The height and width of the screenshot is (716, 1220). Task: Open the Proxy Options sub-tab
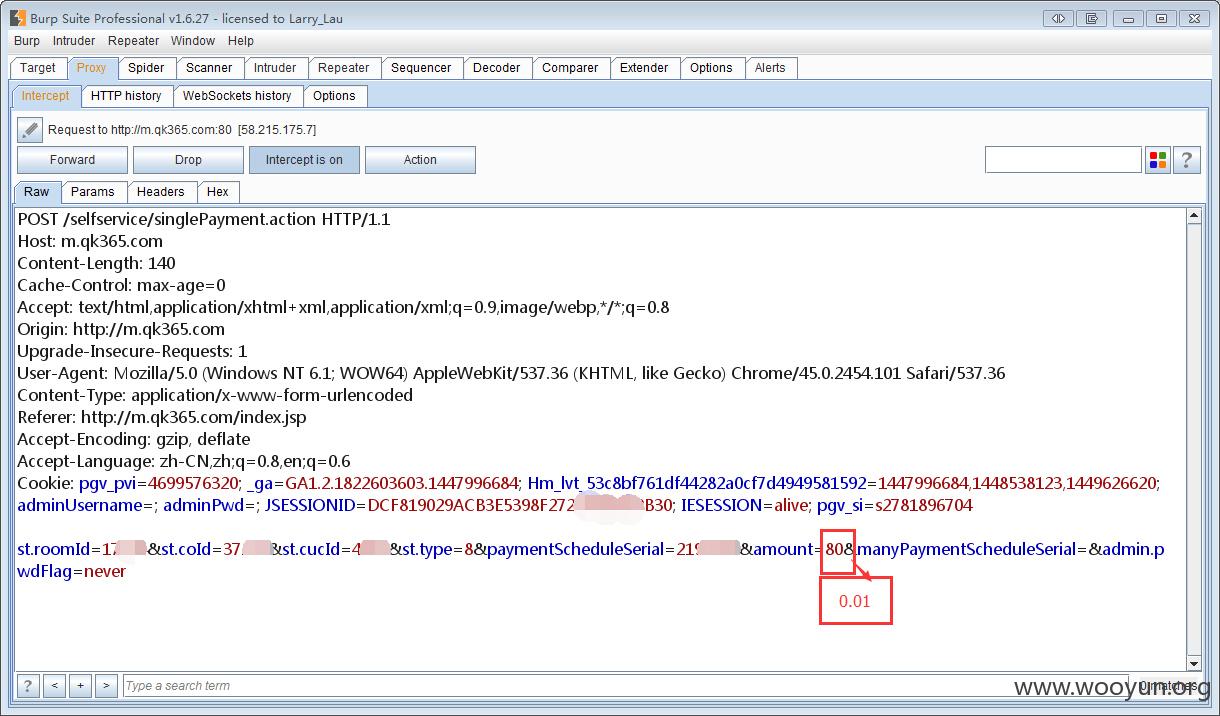(334, 96)
